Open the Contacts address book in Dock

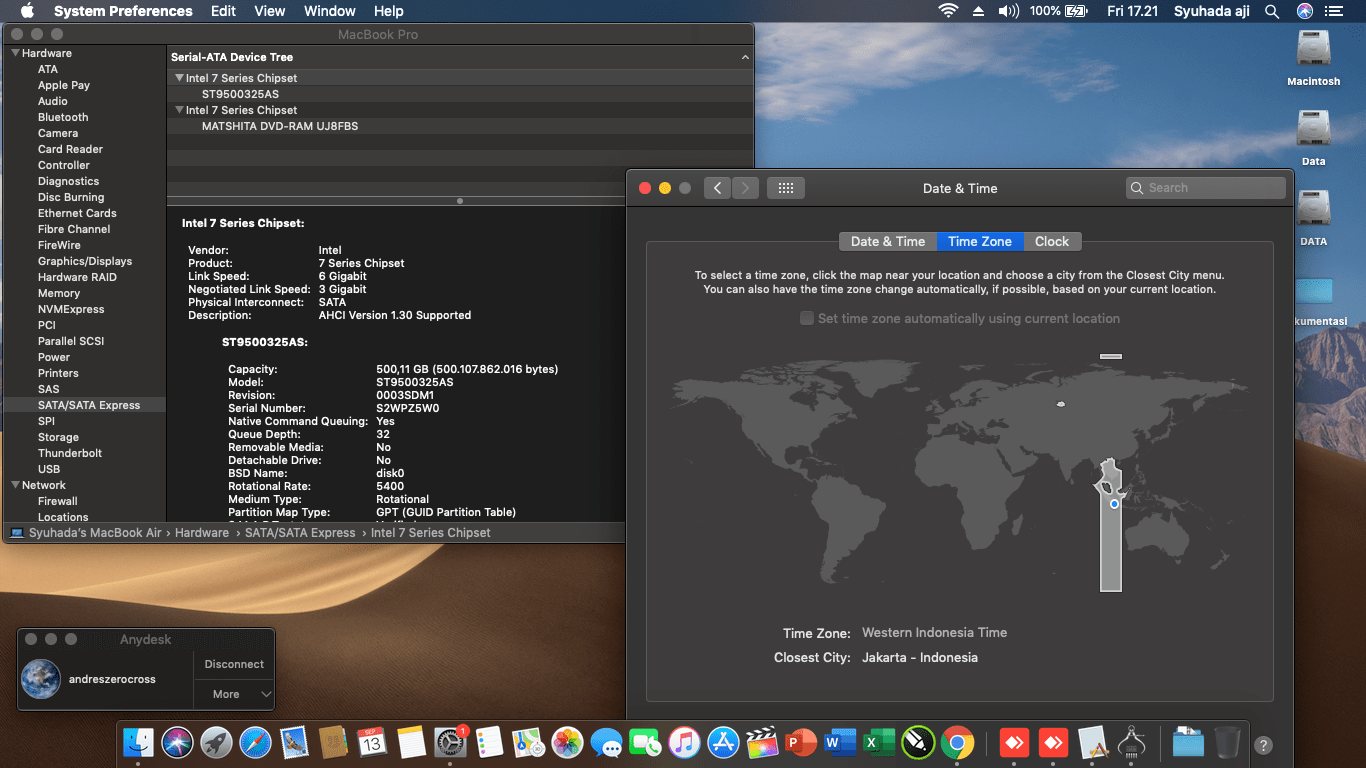333,742
